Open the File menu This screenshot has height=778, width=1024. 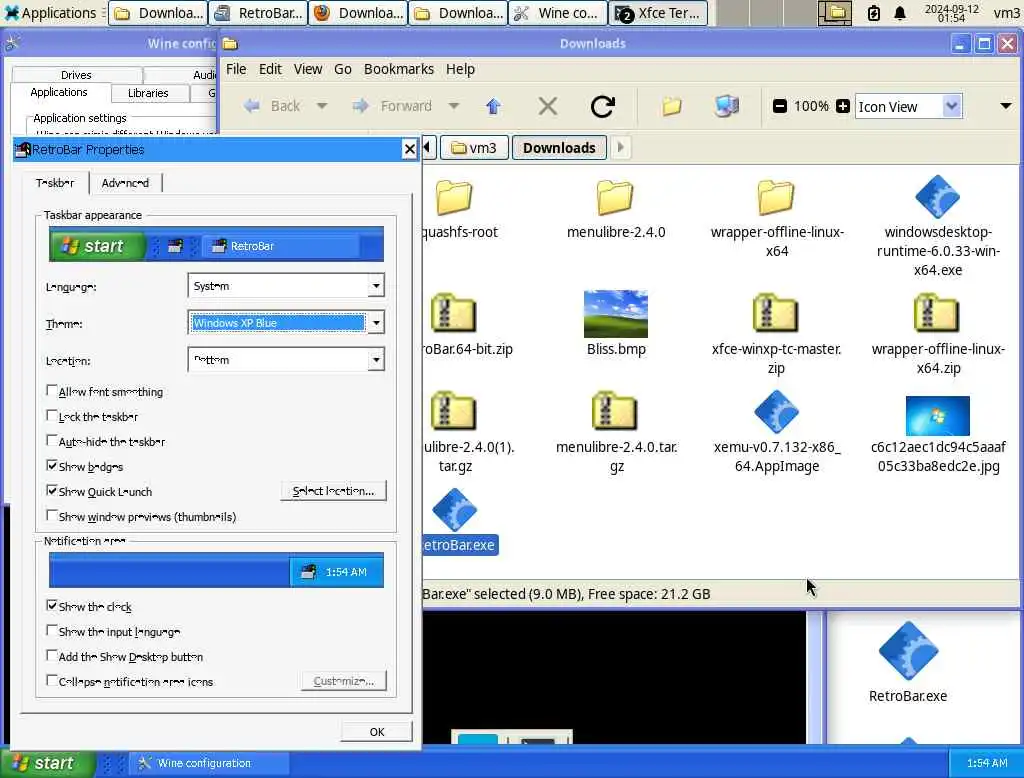pyautogui.click(x=236, y=69)
